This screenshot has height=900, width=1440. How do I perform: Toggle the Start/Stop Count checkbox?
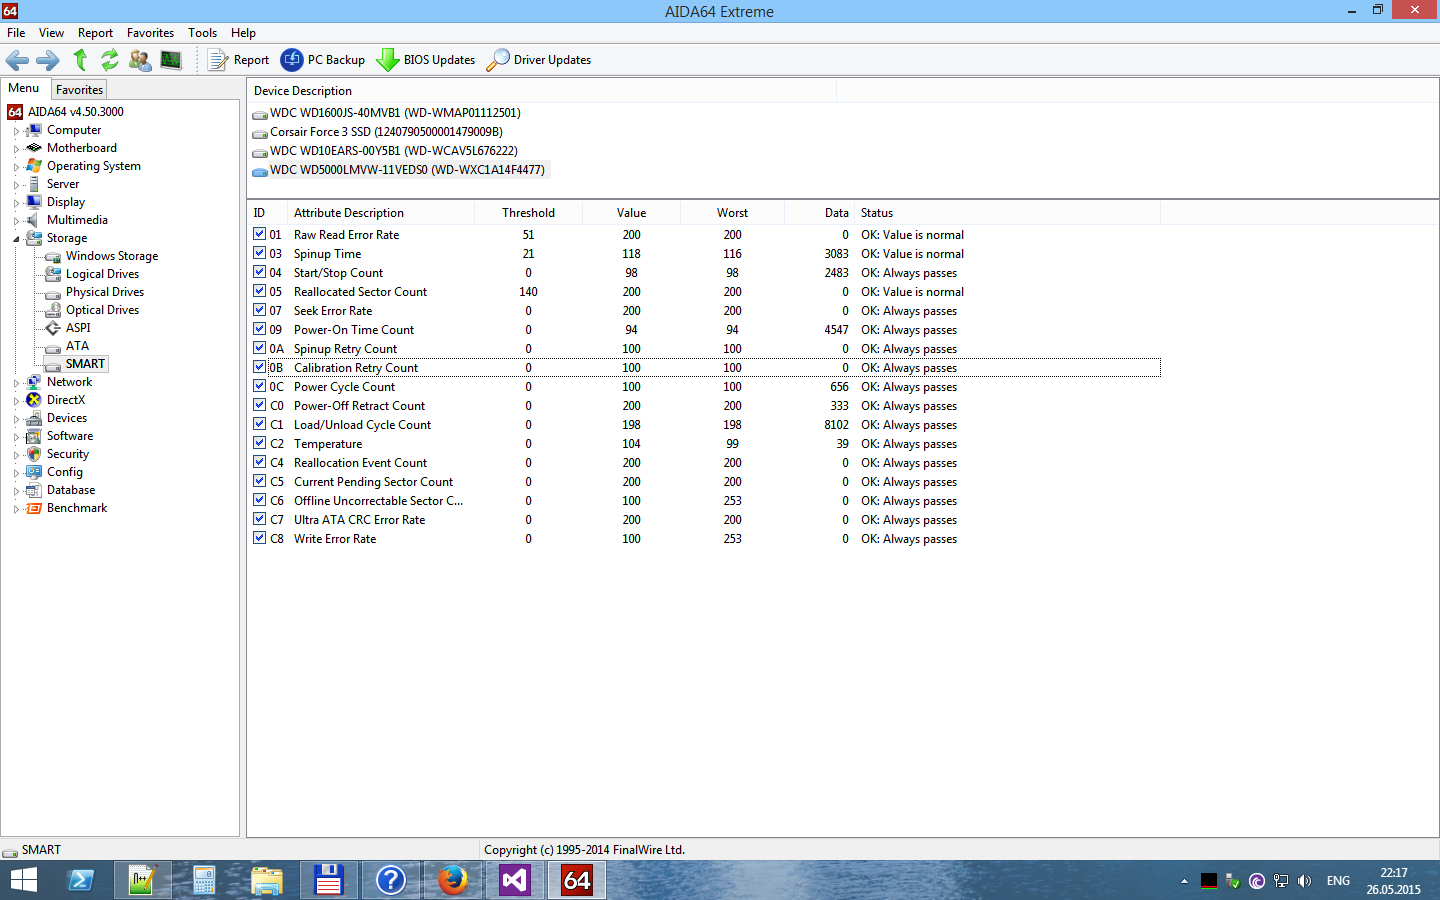point(259,272)
